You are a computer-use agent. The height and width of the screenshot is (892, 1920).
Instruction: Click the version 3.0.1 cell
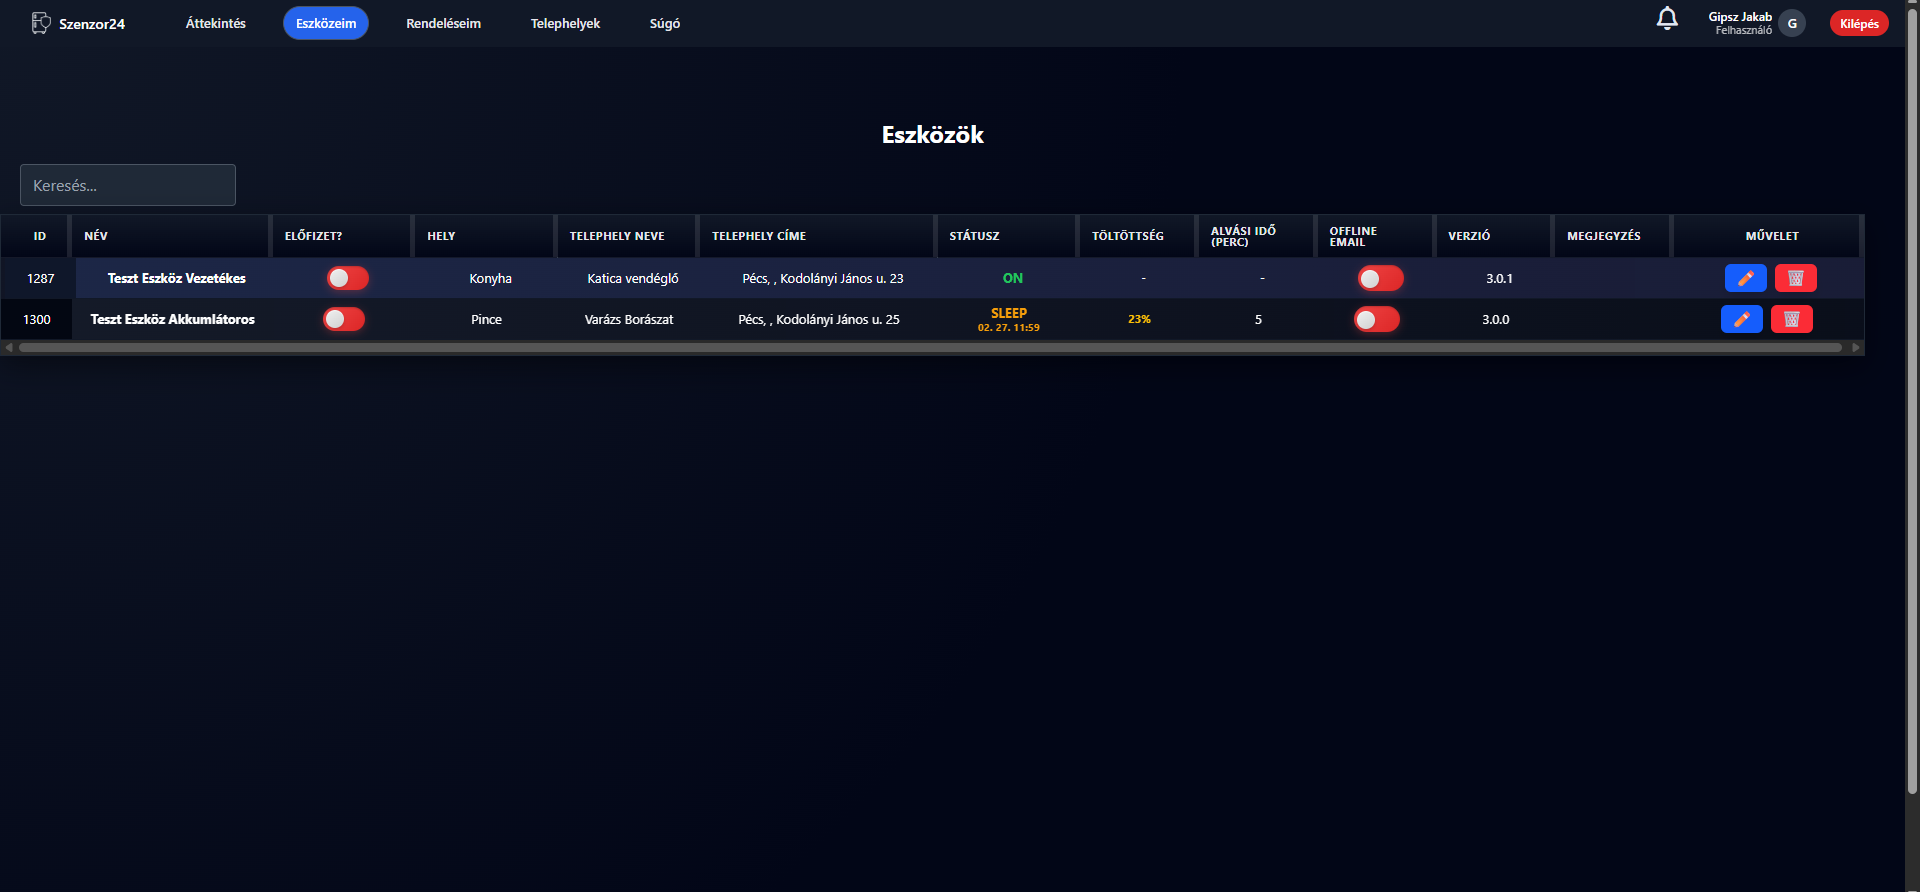pos(1498,278)
